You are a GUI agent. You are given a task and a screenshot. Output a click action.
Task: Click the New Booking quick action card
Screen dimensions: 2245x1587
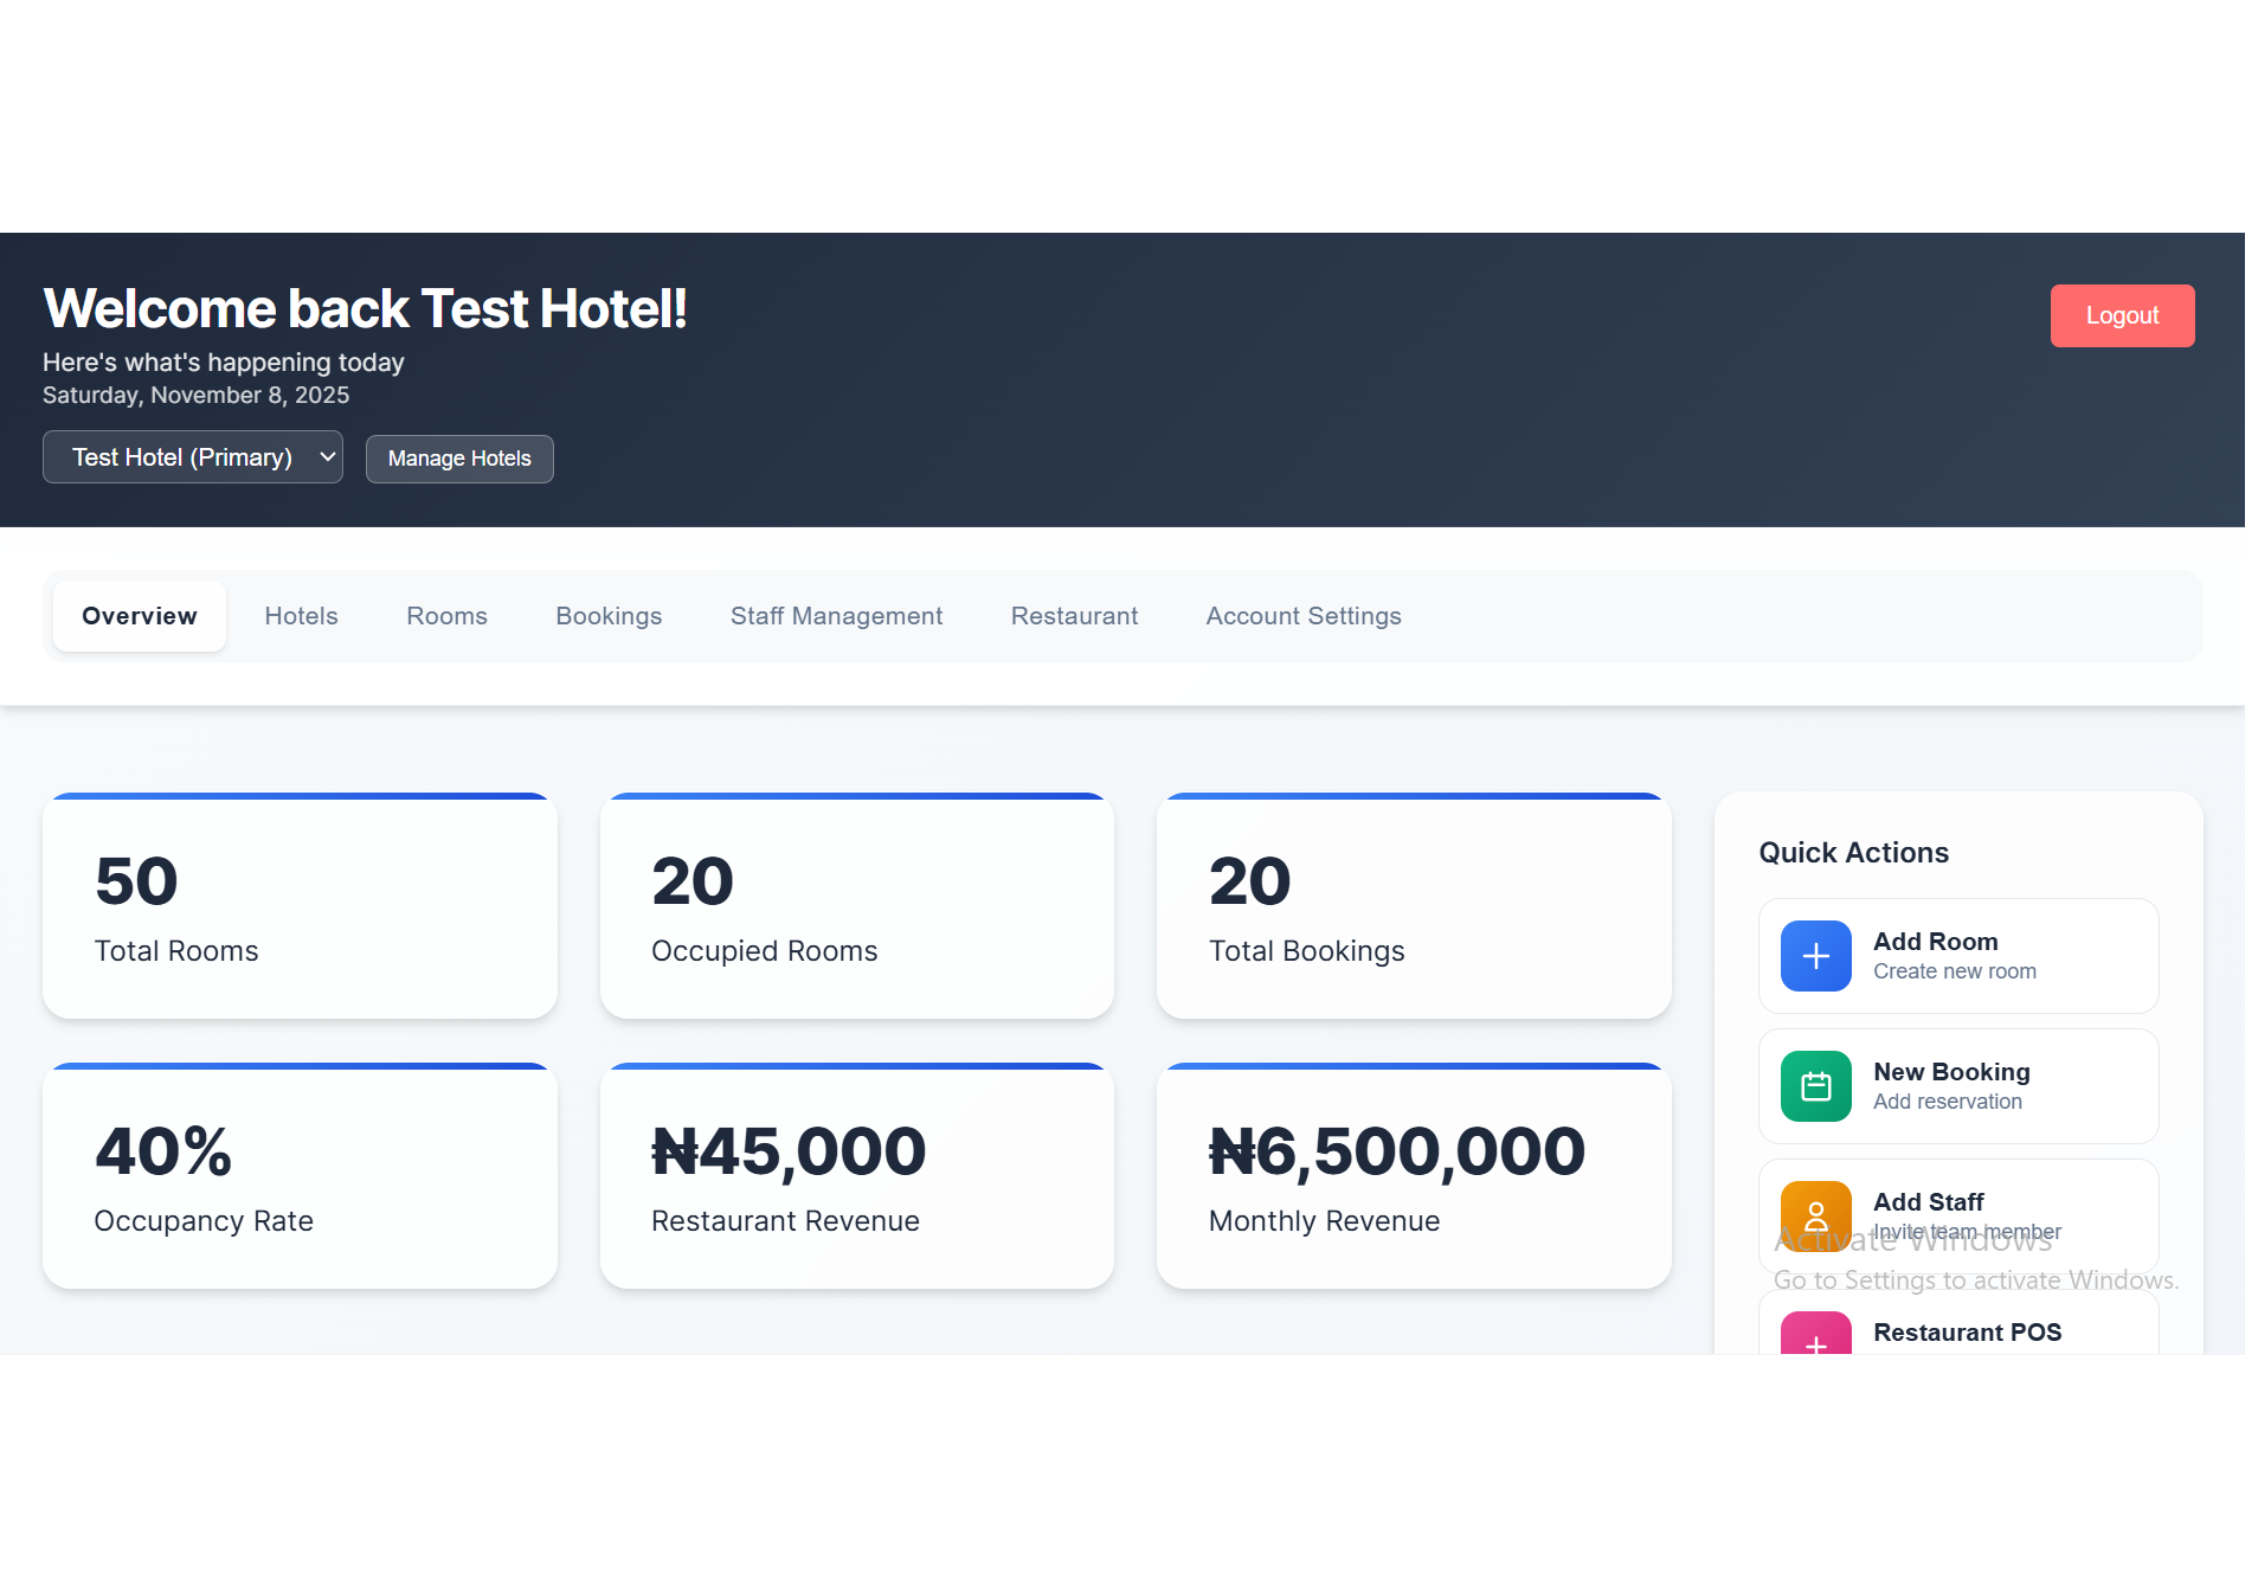click(x=1957, y=1086)
